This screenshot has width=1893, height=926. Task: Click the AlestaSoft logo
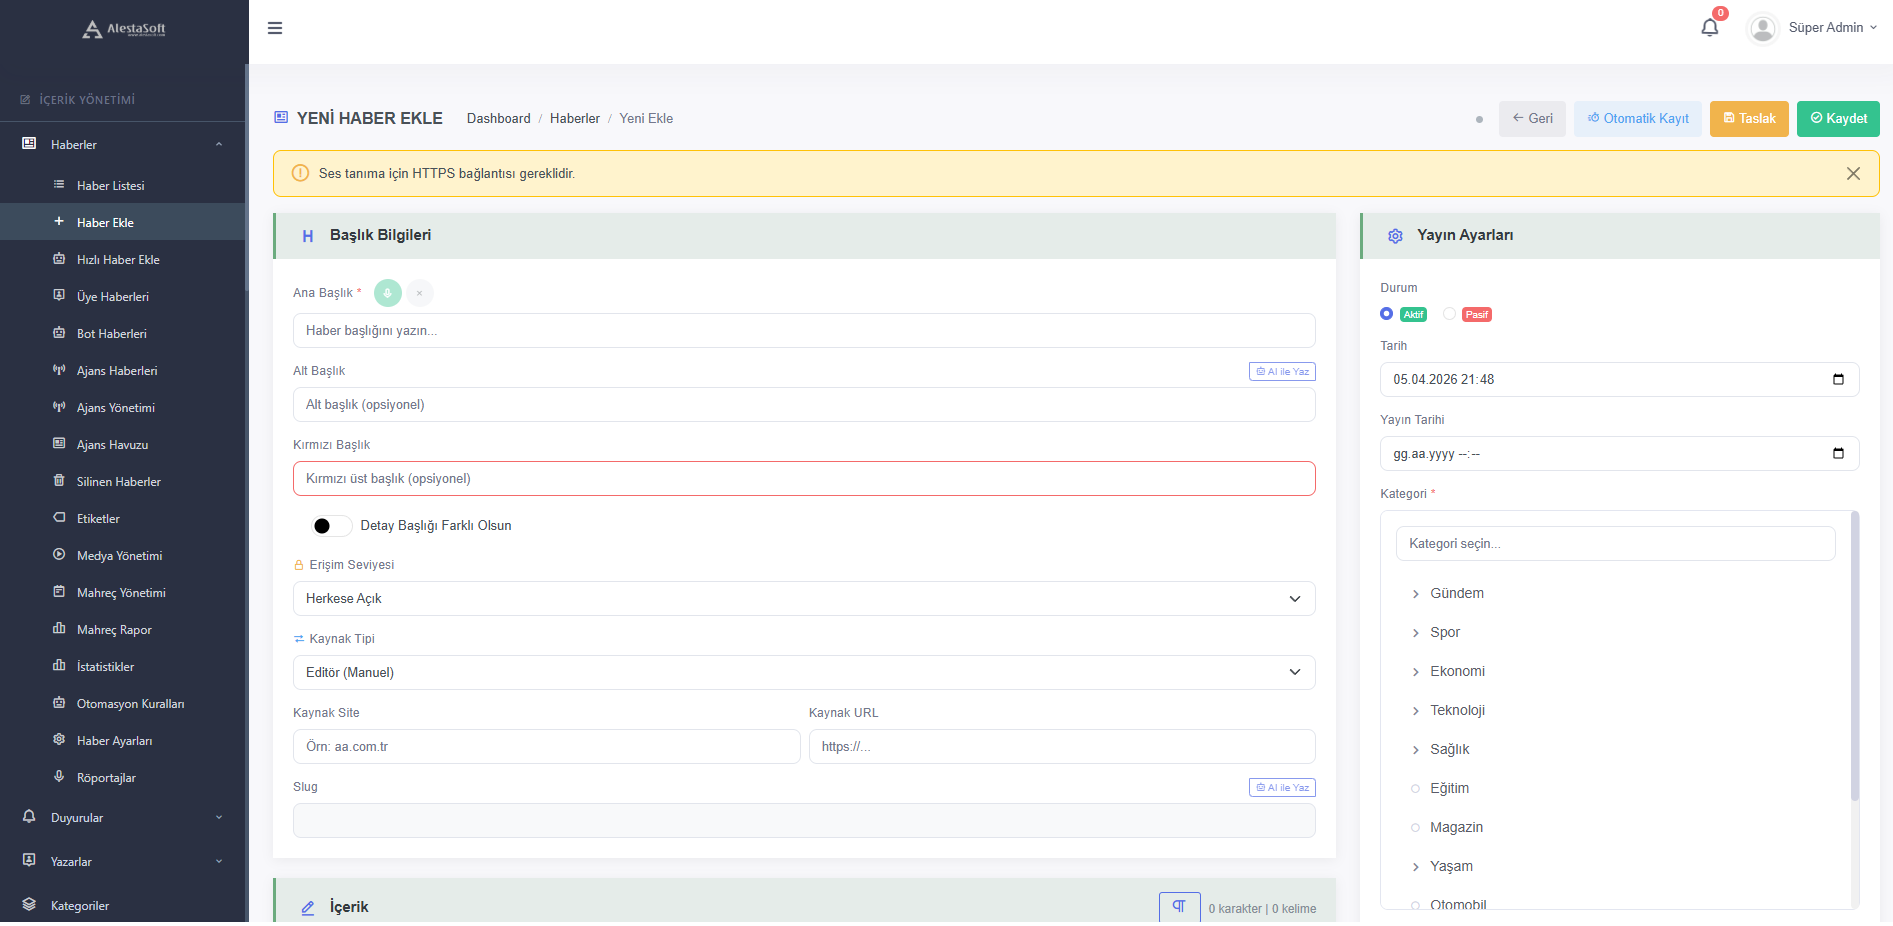click(124, 29)
